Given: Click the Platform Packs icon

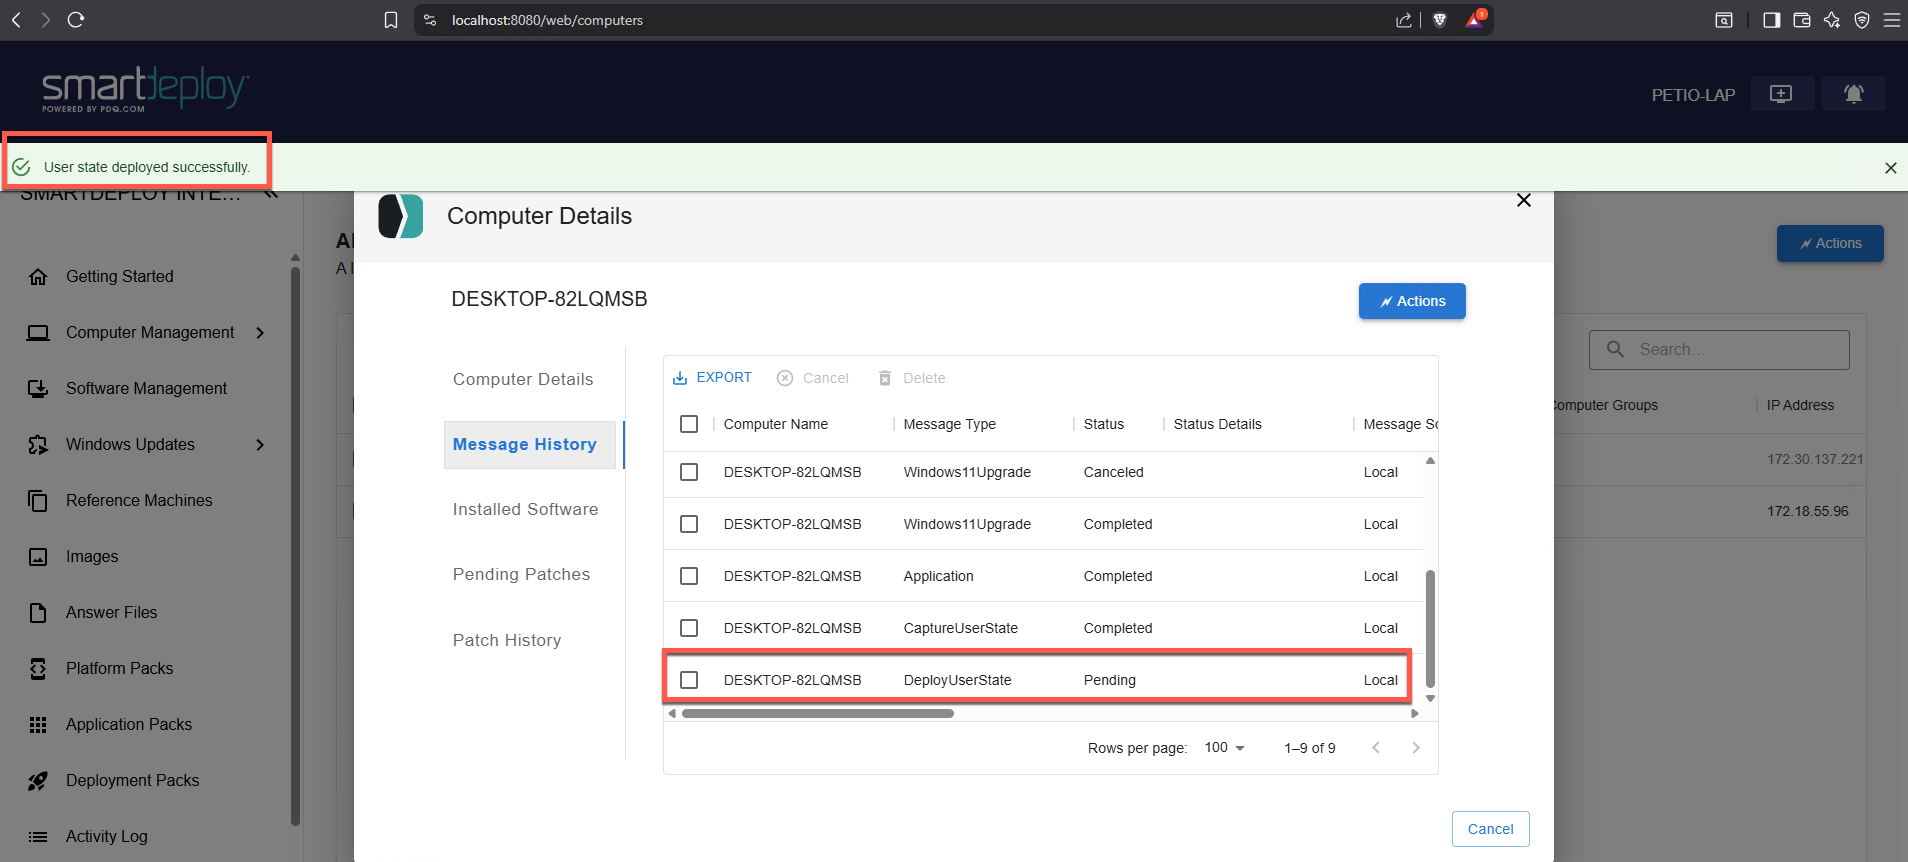Looking at the screenshot, I should [x=38, y=669].
